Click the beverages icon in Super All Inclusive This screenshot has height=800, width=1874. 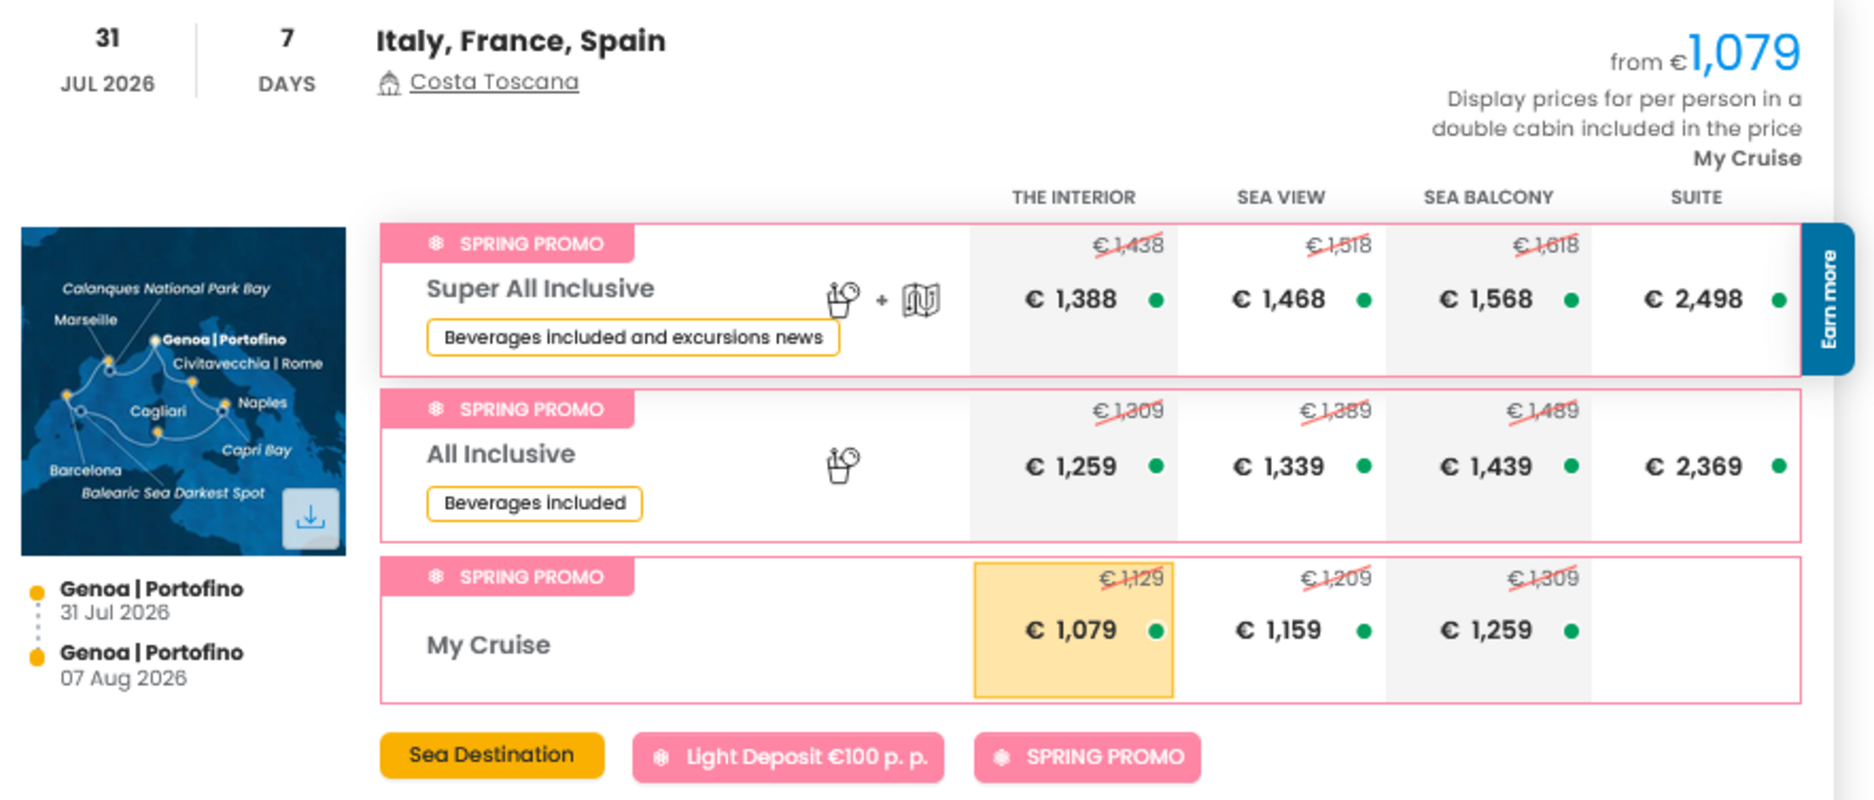(842, 299)
